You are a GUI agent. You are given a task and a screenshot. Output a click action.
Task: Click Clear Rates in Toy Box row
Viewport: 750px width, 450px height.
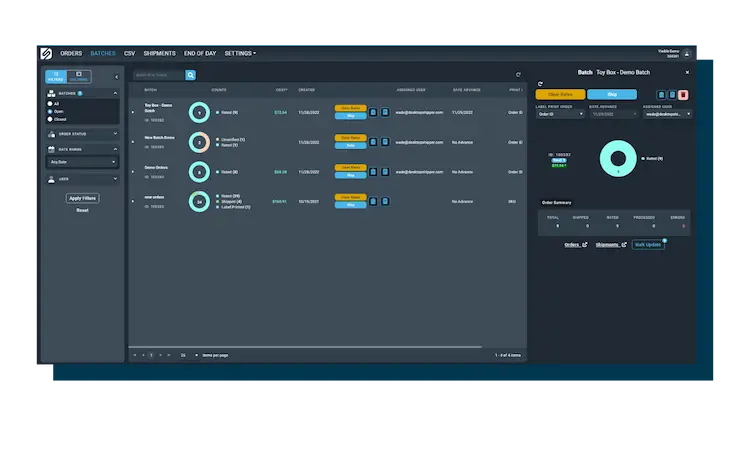(x=351, y=108)
